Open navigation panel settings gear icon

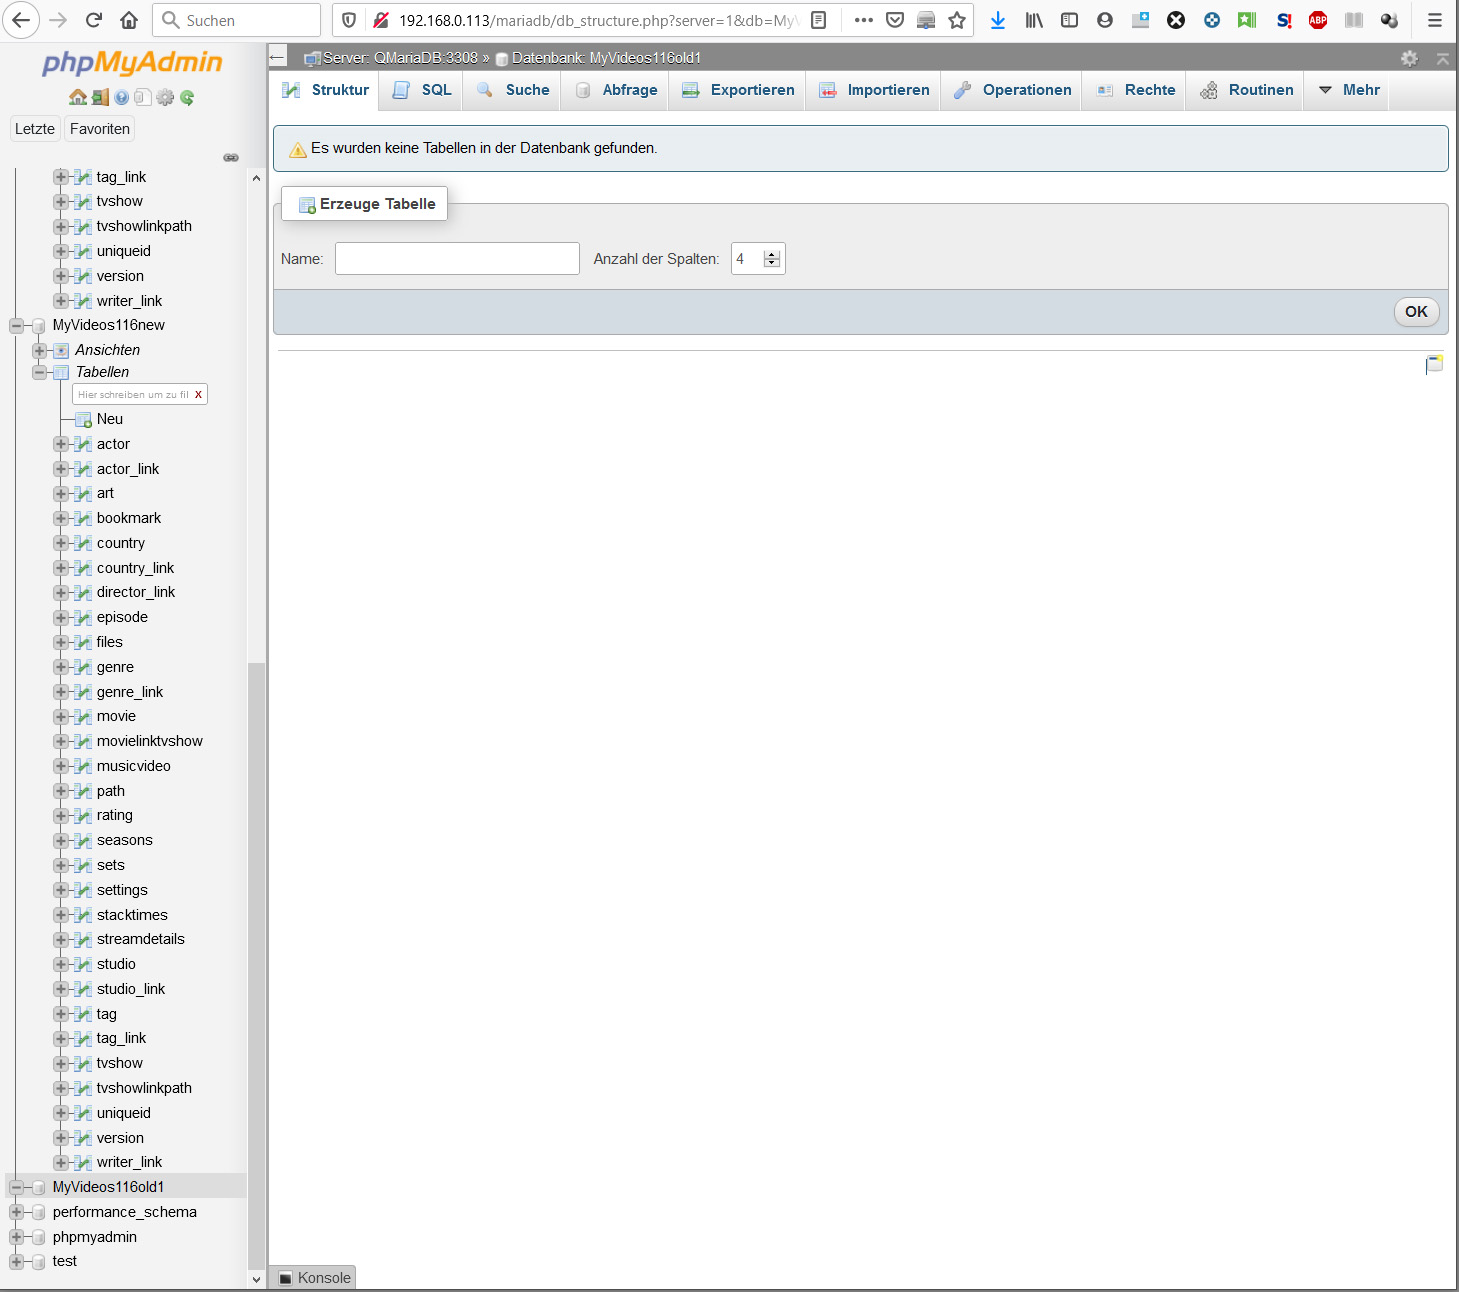(165, 97)
